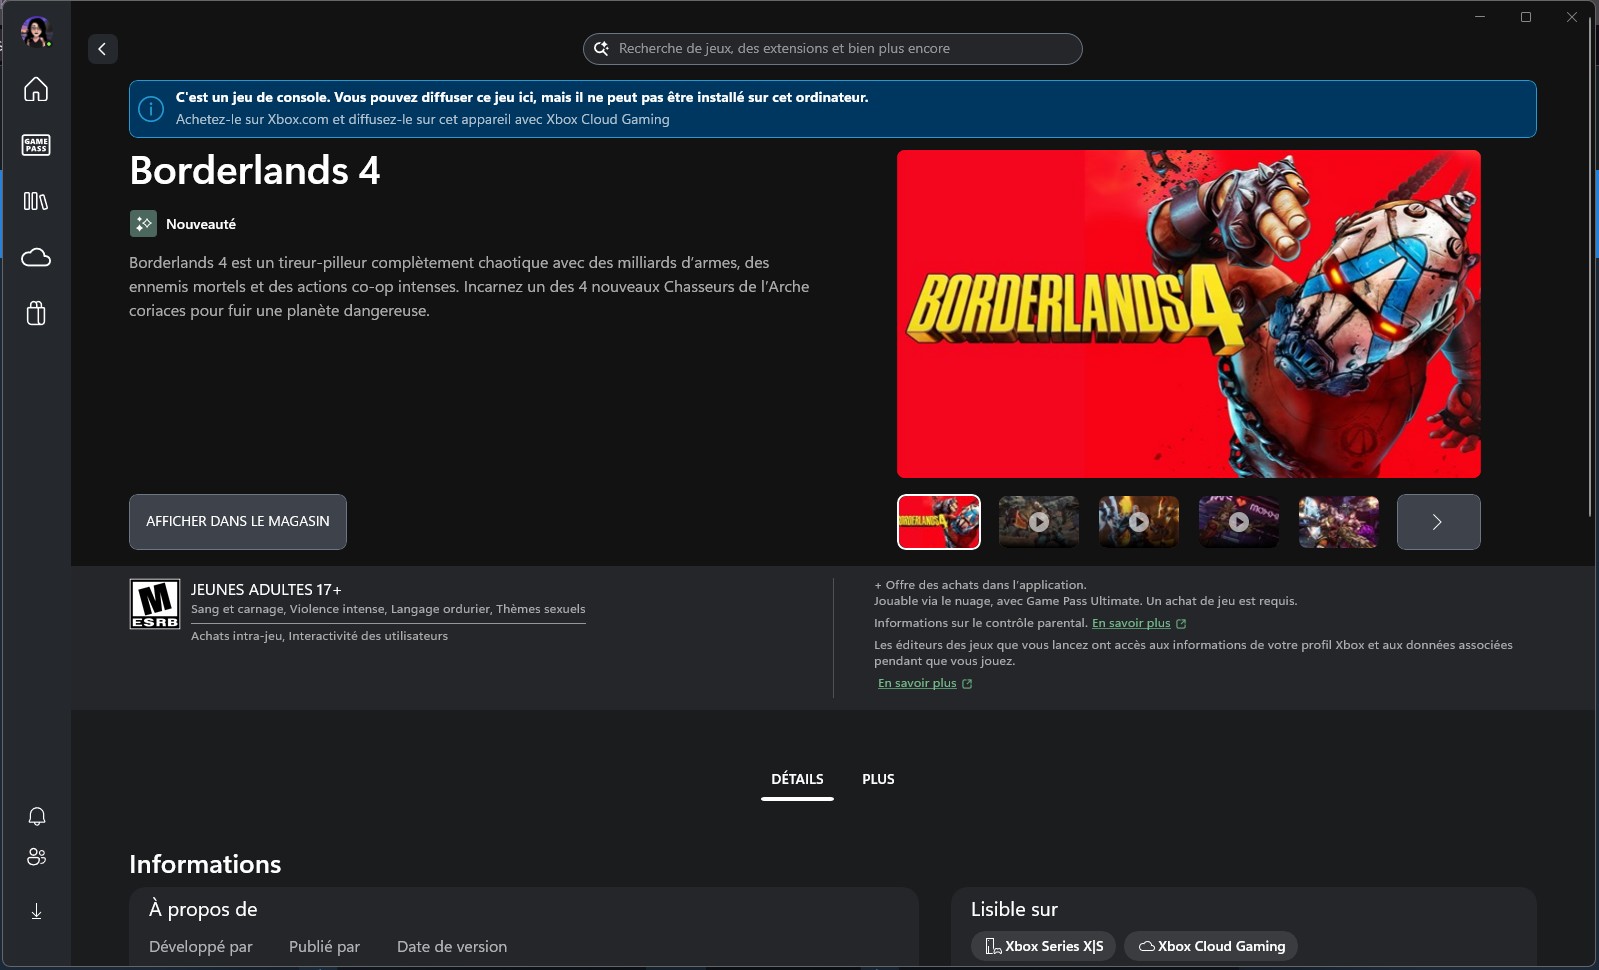The height and width of the screenshot is (970, 1599).
Task: Switch to the PLUS tab
Action: (878, 779)
